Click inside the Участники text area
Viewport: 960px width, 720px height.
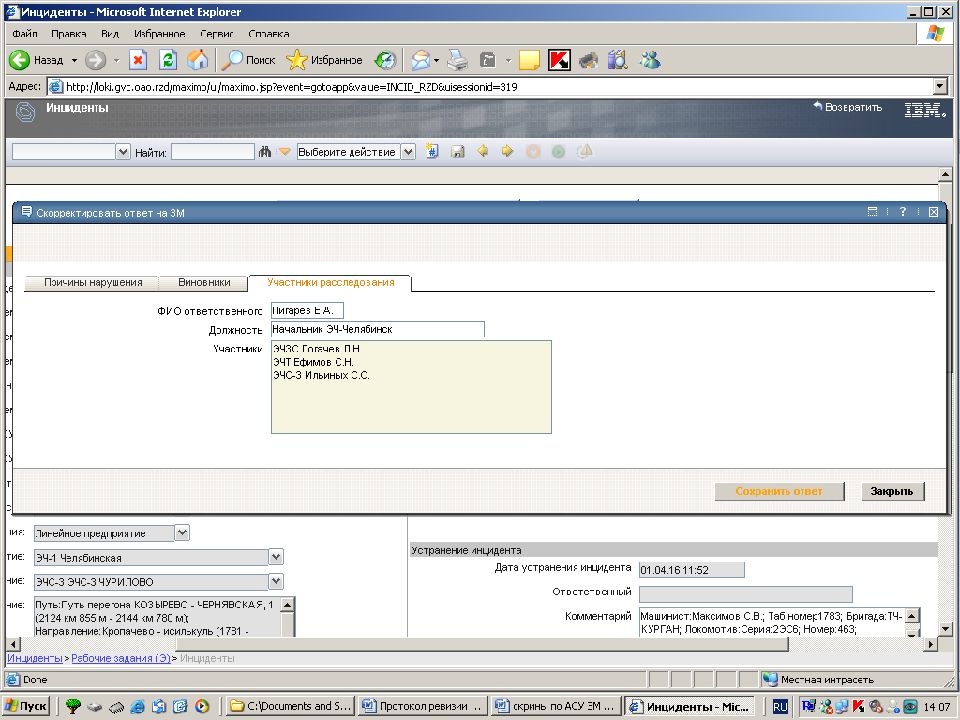[x=411, y=387]
